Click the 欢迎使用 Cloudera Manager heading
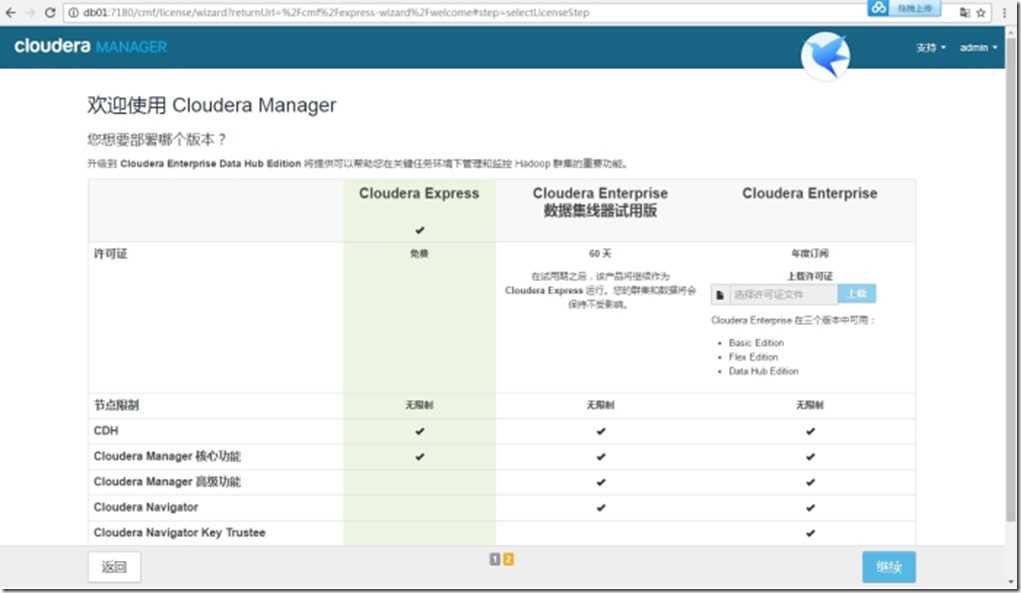This screenshot has height=593, width=1021. (x=212, y=105)
